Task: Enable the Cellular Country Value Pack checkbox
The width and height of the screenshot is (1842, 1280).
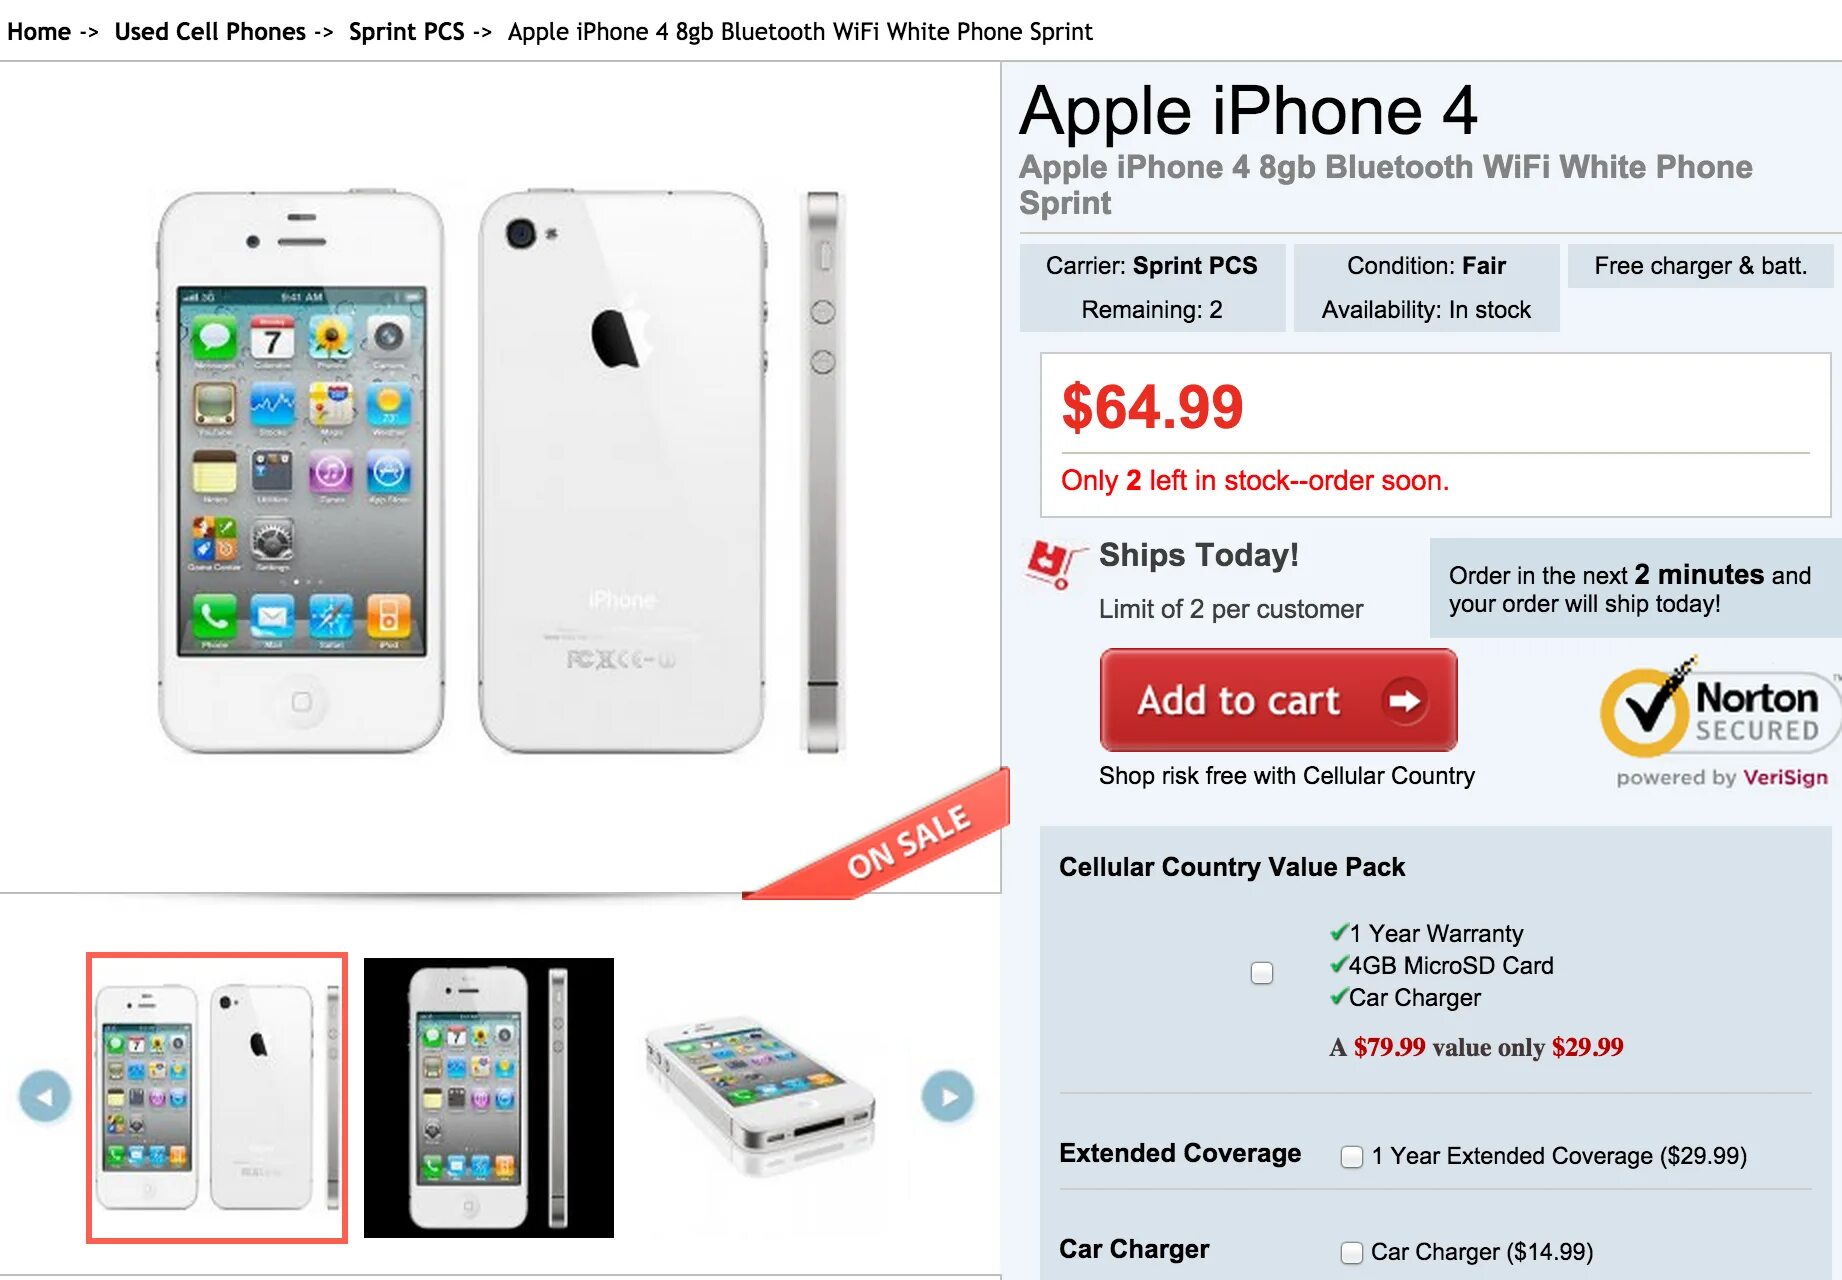Action: tap(1262, 972)
